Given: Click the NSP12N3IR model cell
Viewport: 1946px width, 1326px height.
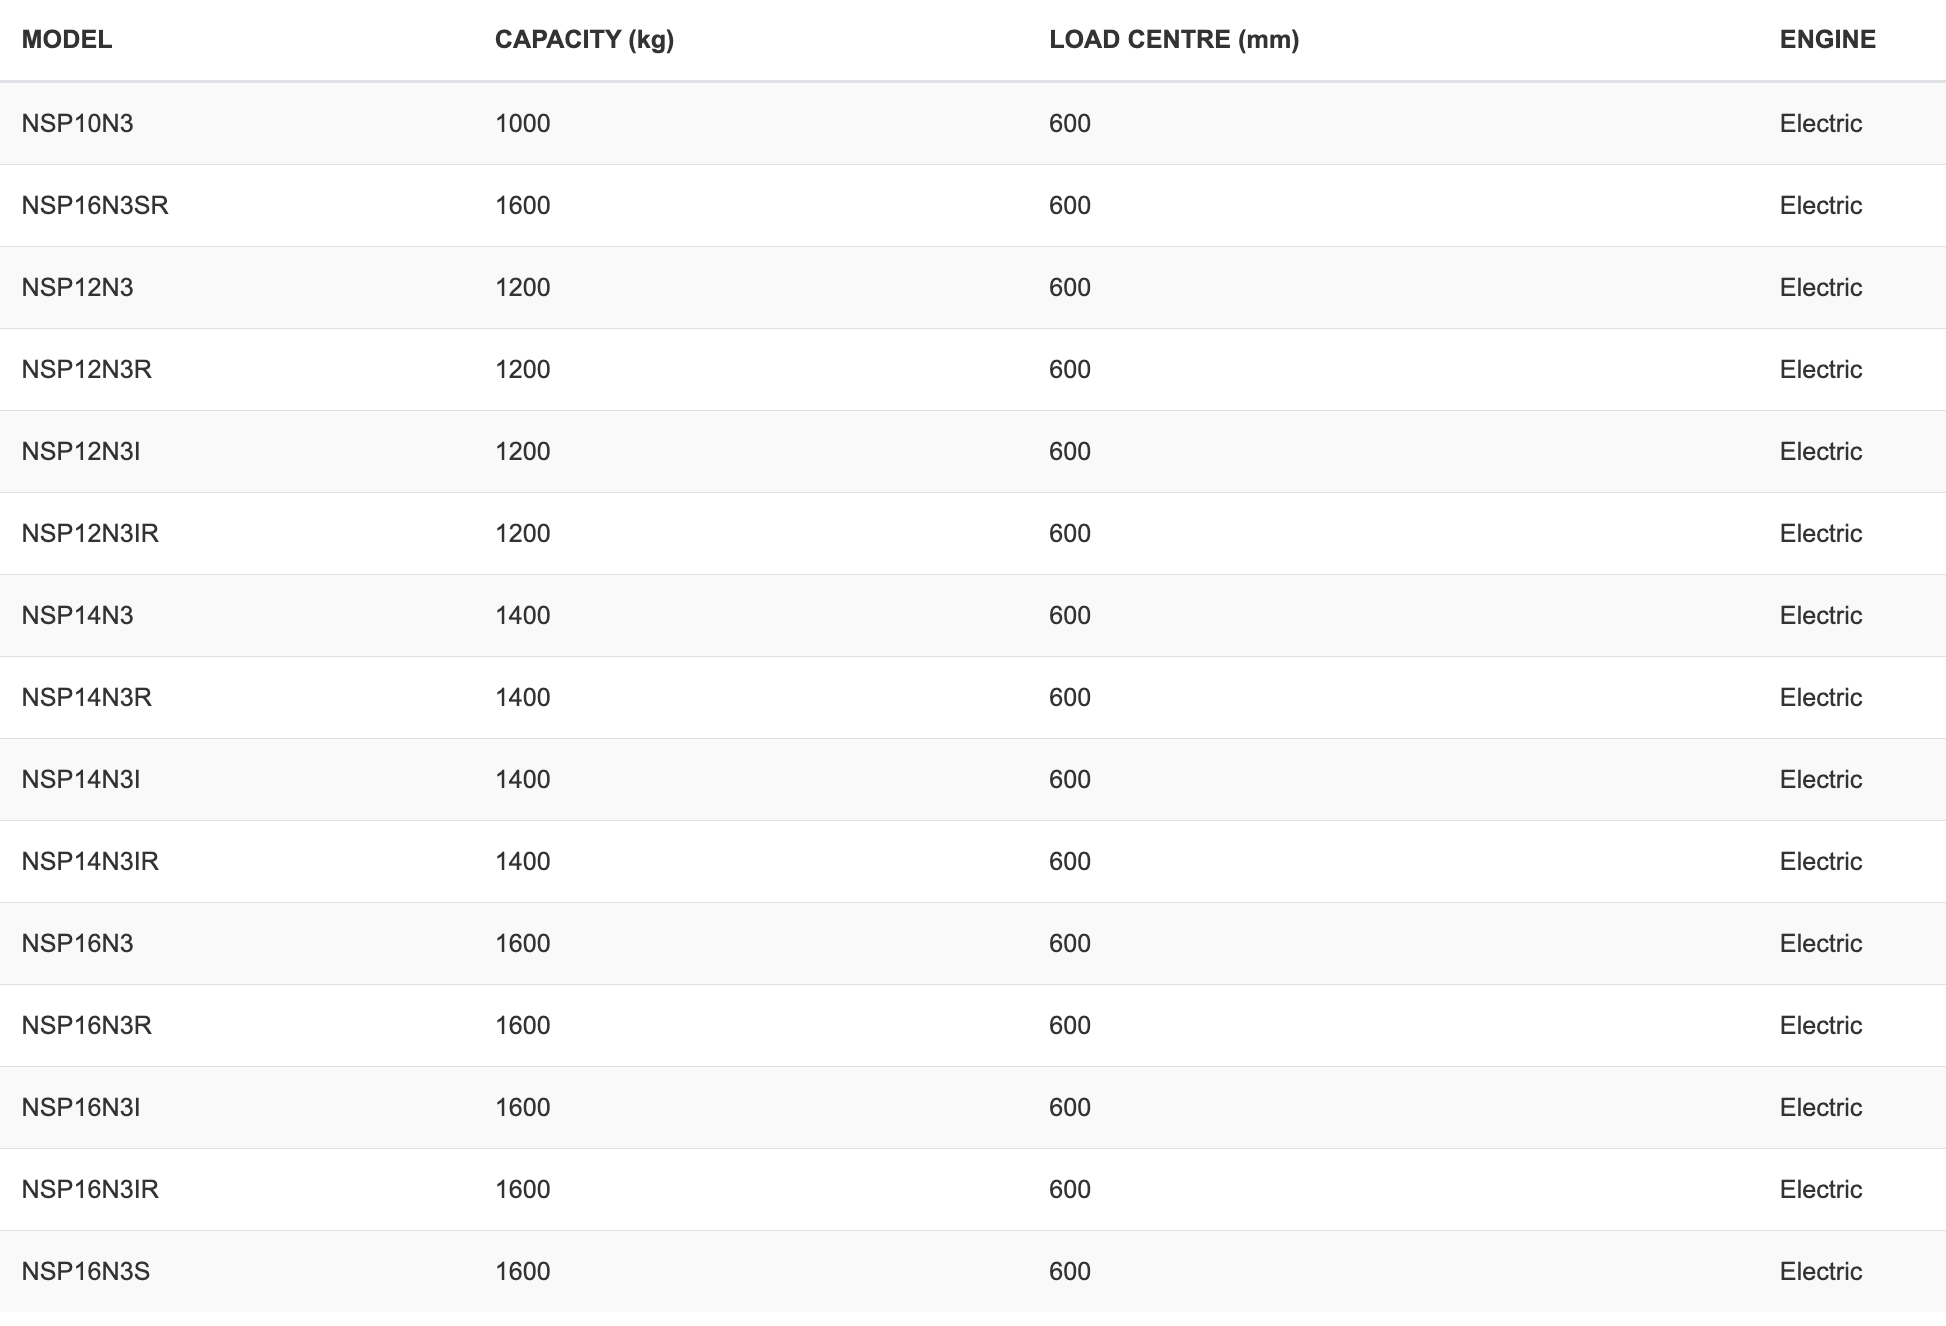Looking at the screenshot, I should pos(90,533).
